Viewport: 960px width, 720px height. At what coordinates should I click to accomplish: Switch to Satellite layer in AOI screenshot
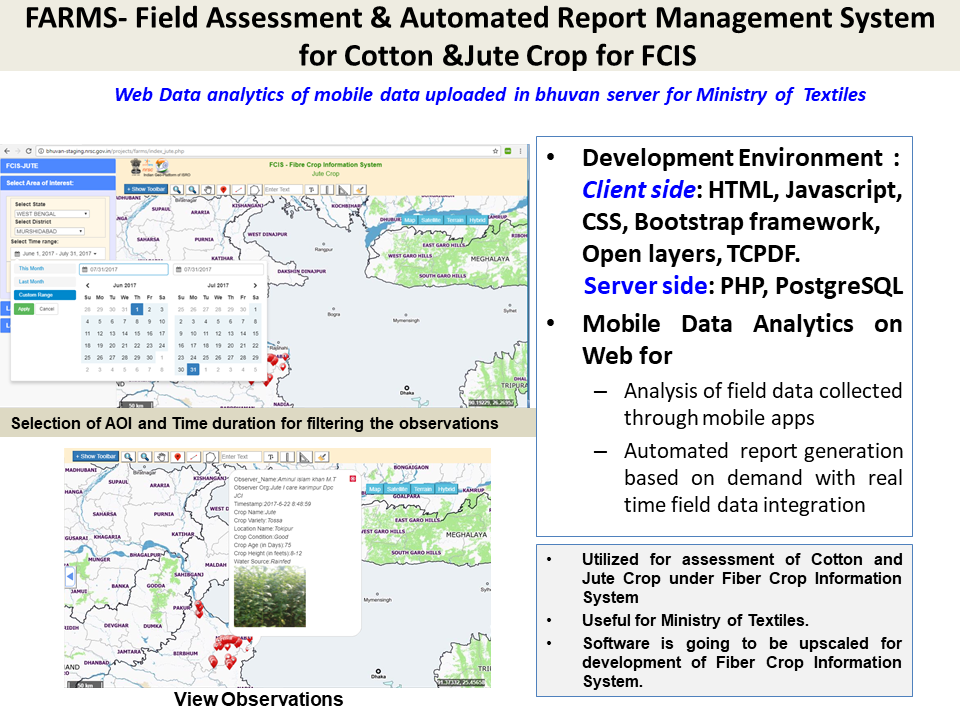click(x=431, y=220)
